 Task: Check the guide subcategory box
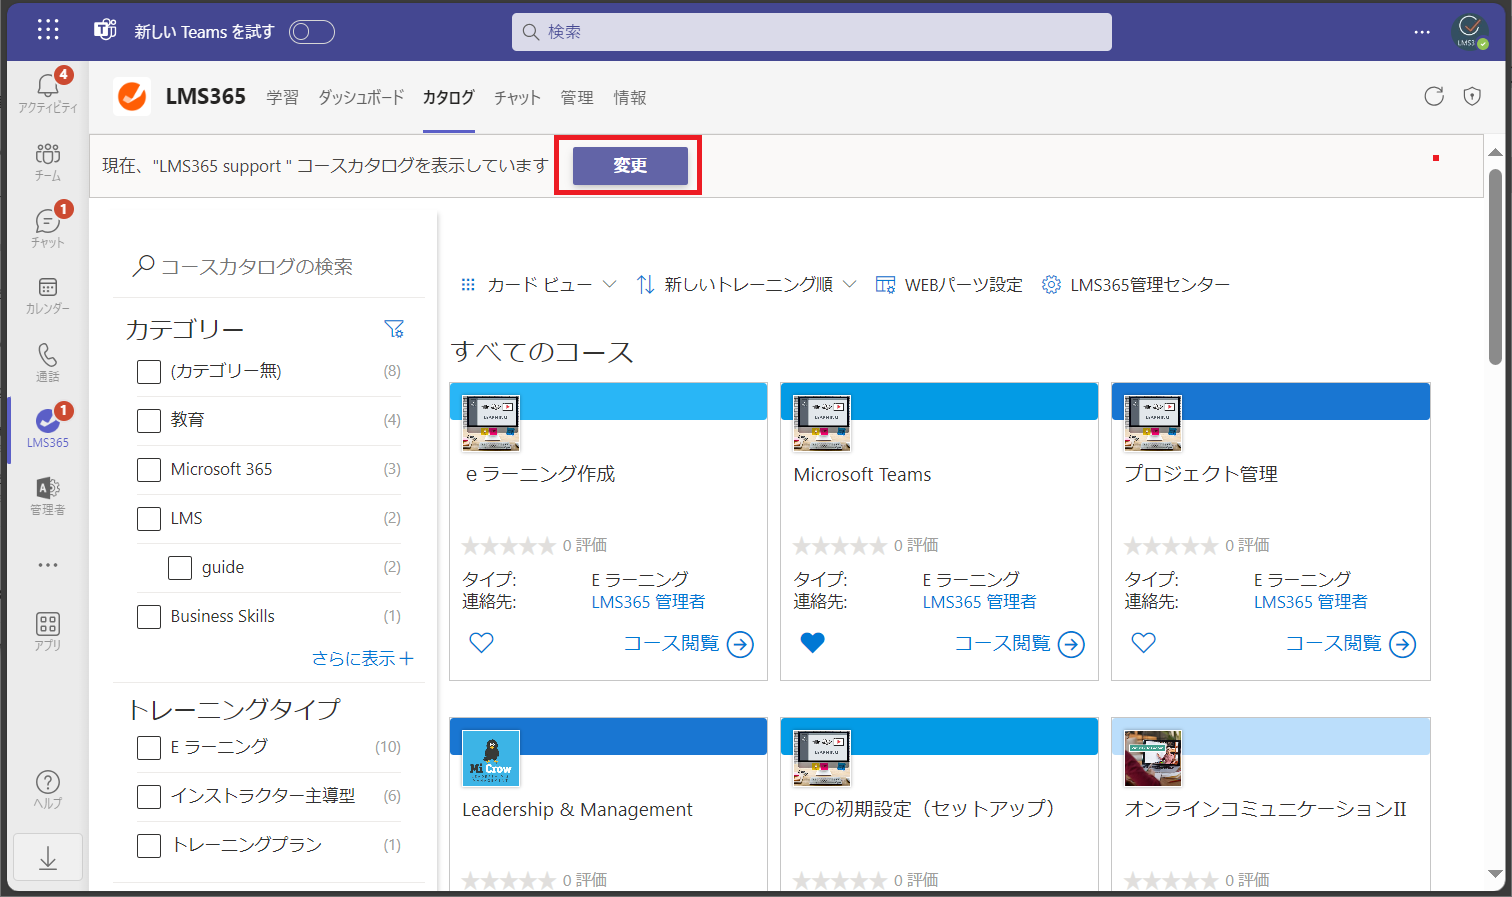(180, 568)
